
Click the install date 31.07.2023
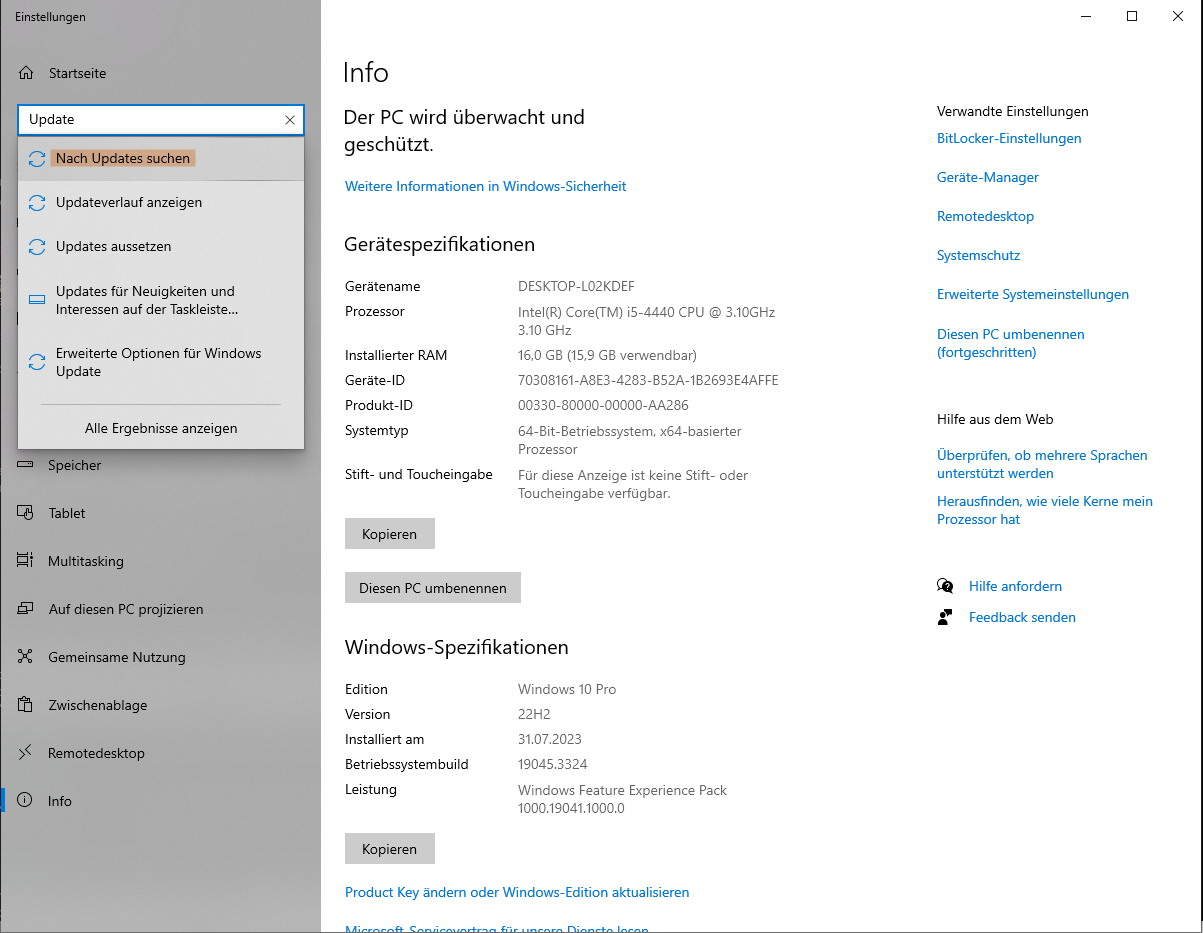(x=550, y=739)
